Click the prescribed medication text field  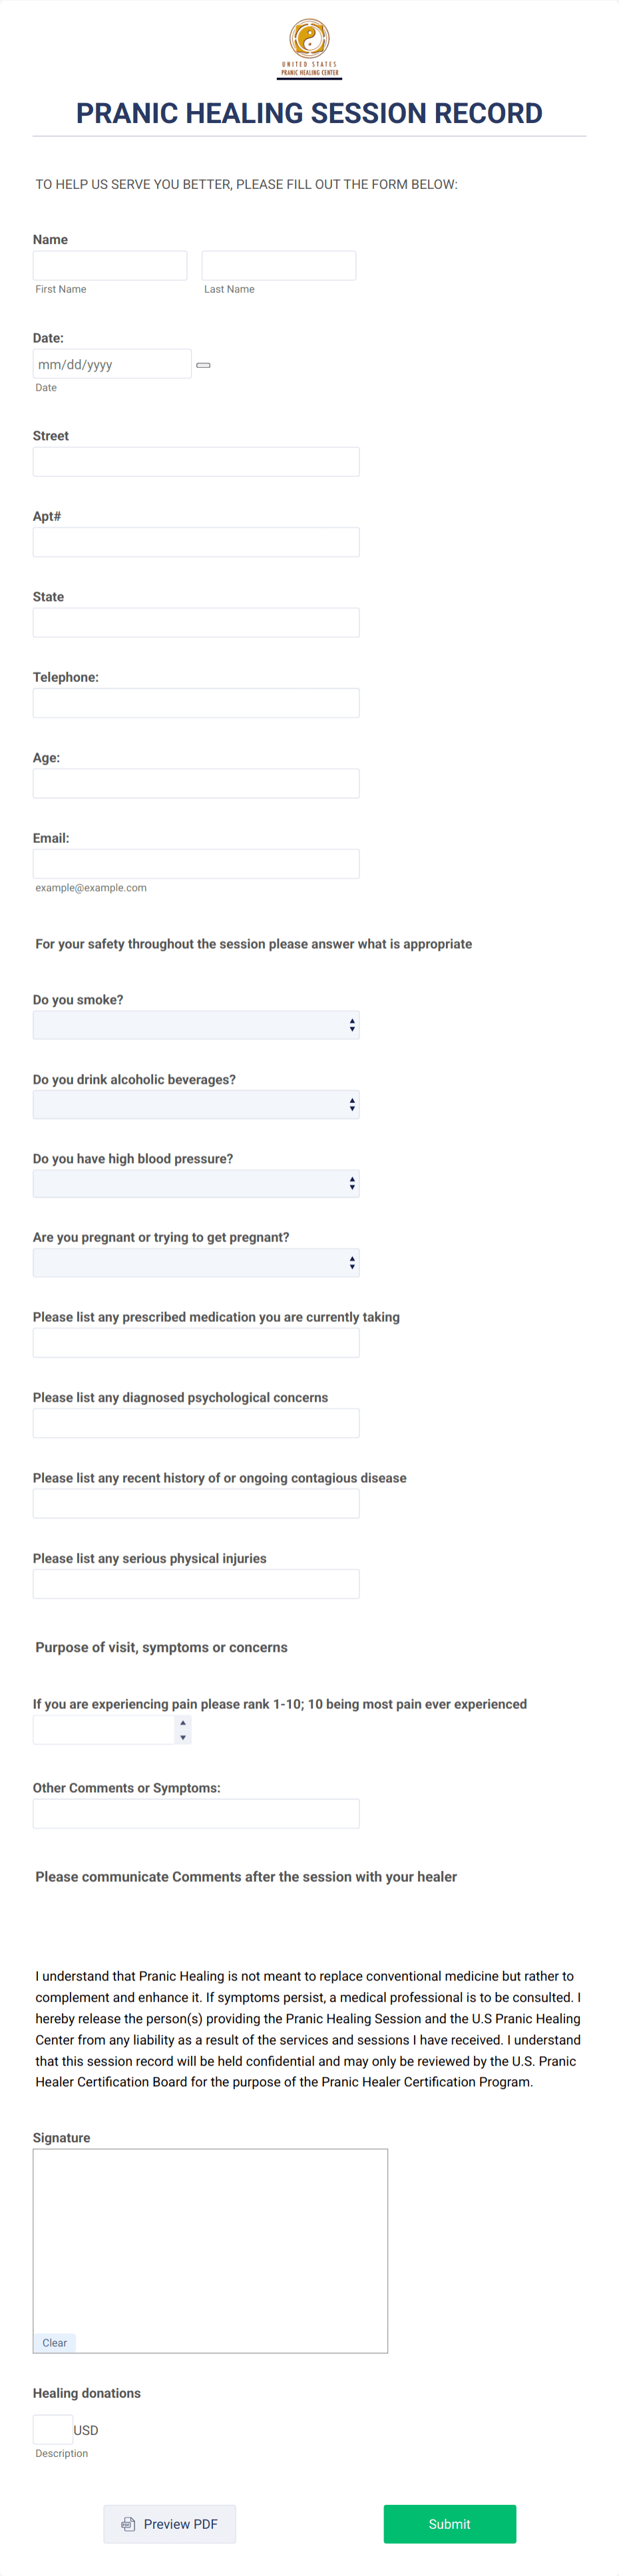(196, 1342)
